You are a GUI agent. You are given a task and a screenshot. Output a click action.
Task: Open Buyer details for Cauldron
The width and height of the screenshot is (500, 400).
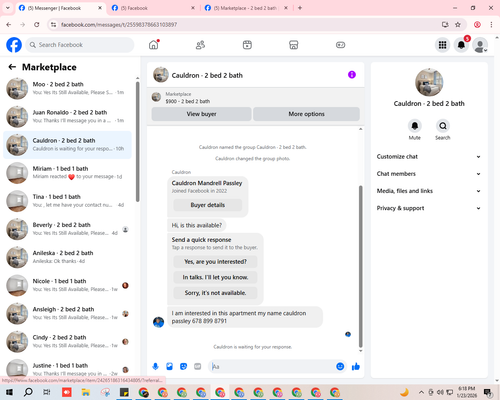[208, 205]
